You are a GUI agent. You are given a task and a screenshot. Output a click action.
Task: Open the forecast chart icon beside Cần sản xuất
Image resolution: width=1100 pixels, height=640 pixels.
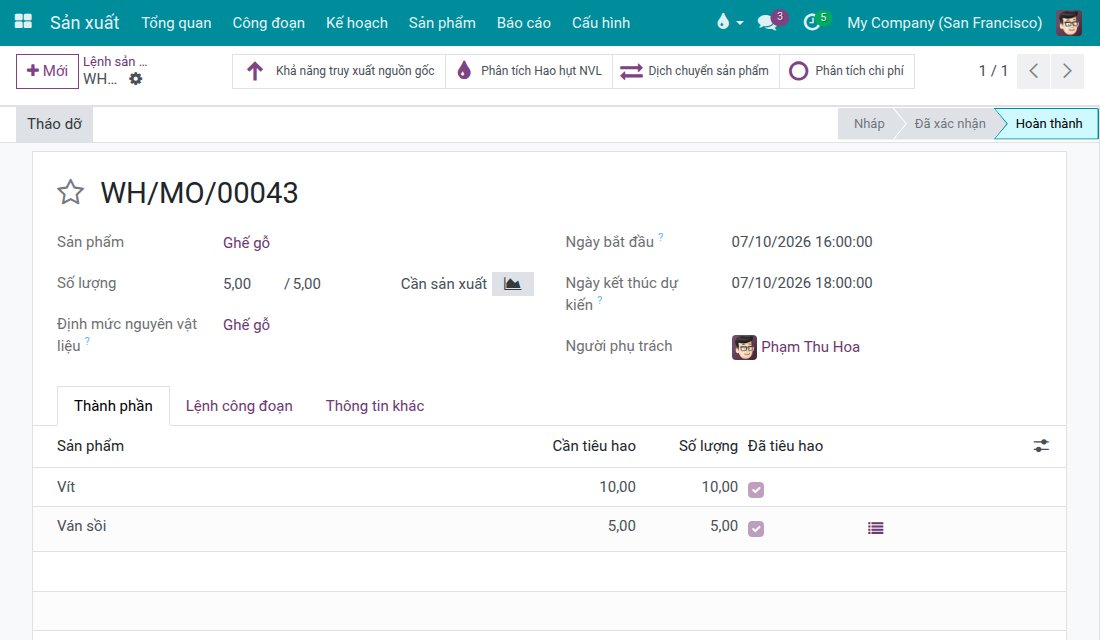[x=512, y=284]
